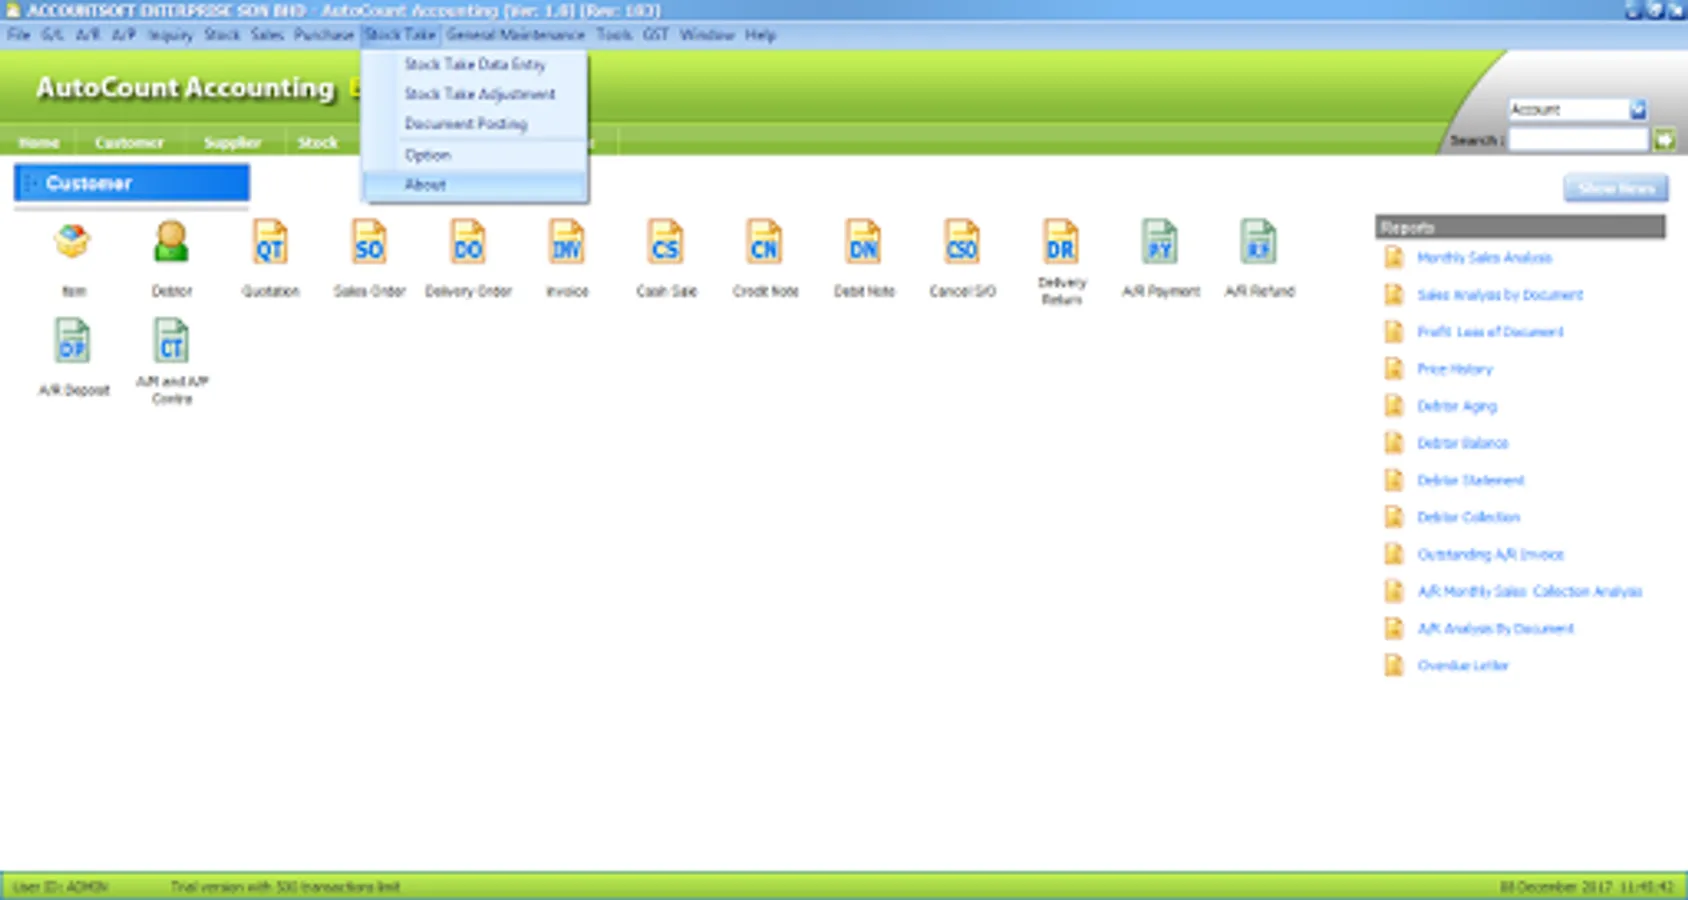Image resolution: width=1688 pixels, height=900 pixels.
Task: Open the Item icon
Action: [73, 242]
